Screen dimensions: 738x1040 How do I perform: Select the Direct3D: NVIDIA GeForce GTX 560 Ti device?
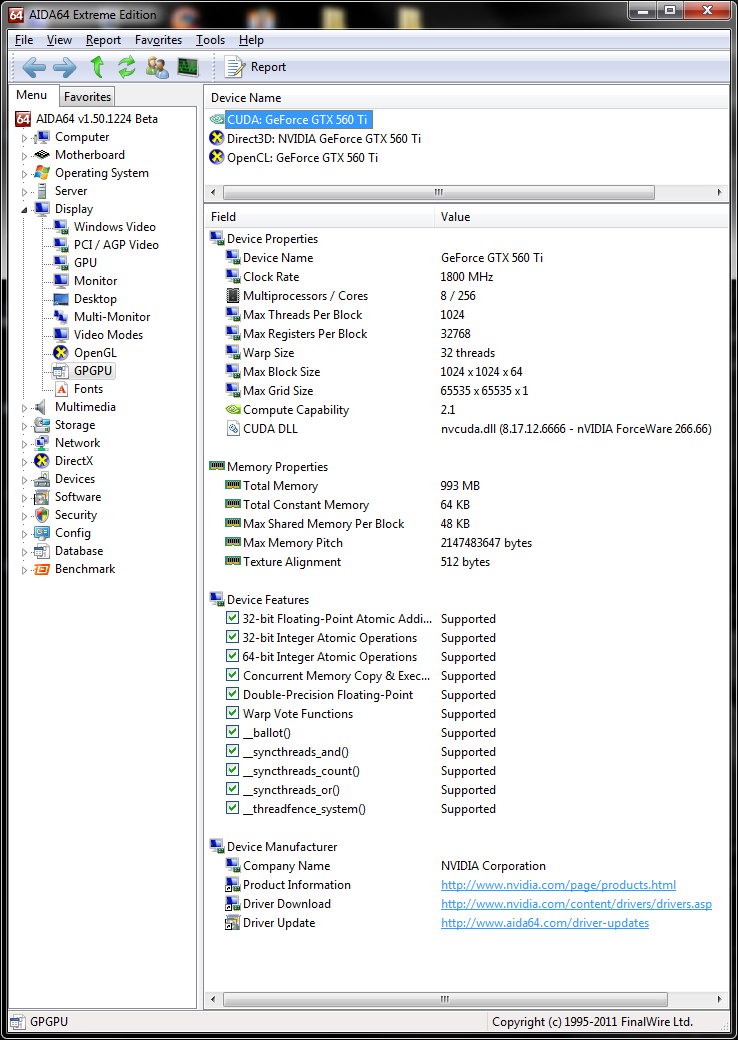pyautogui.click(x=324, y=139)
